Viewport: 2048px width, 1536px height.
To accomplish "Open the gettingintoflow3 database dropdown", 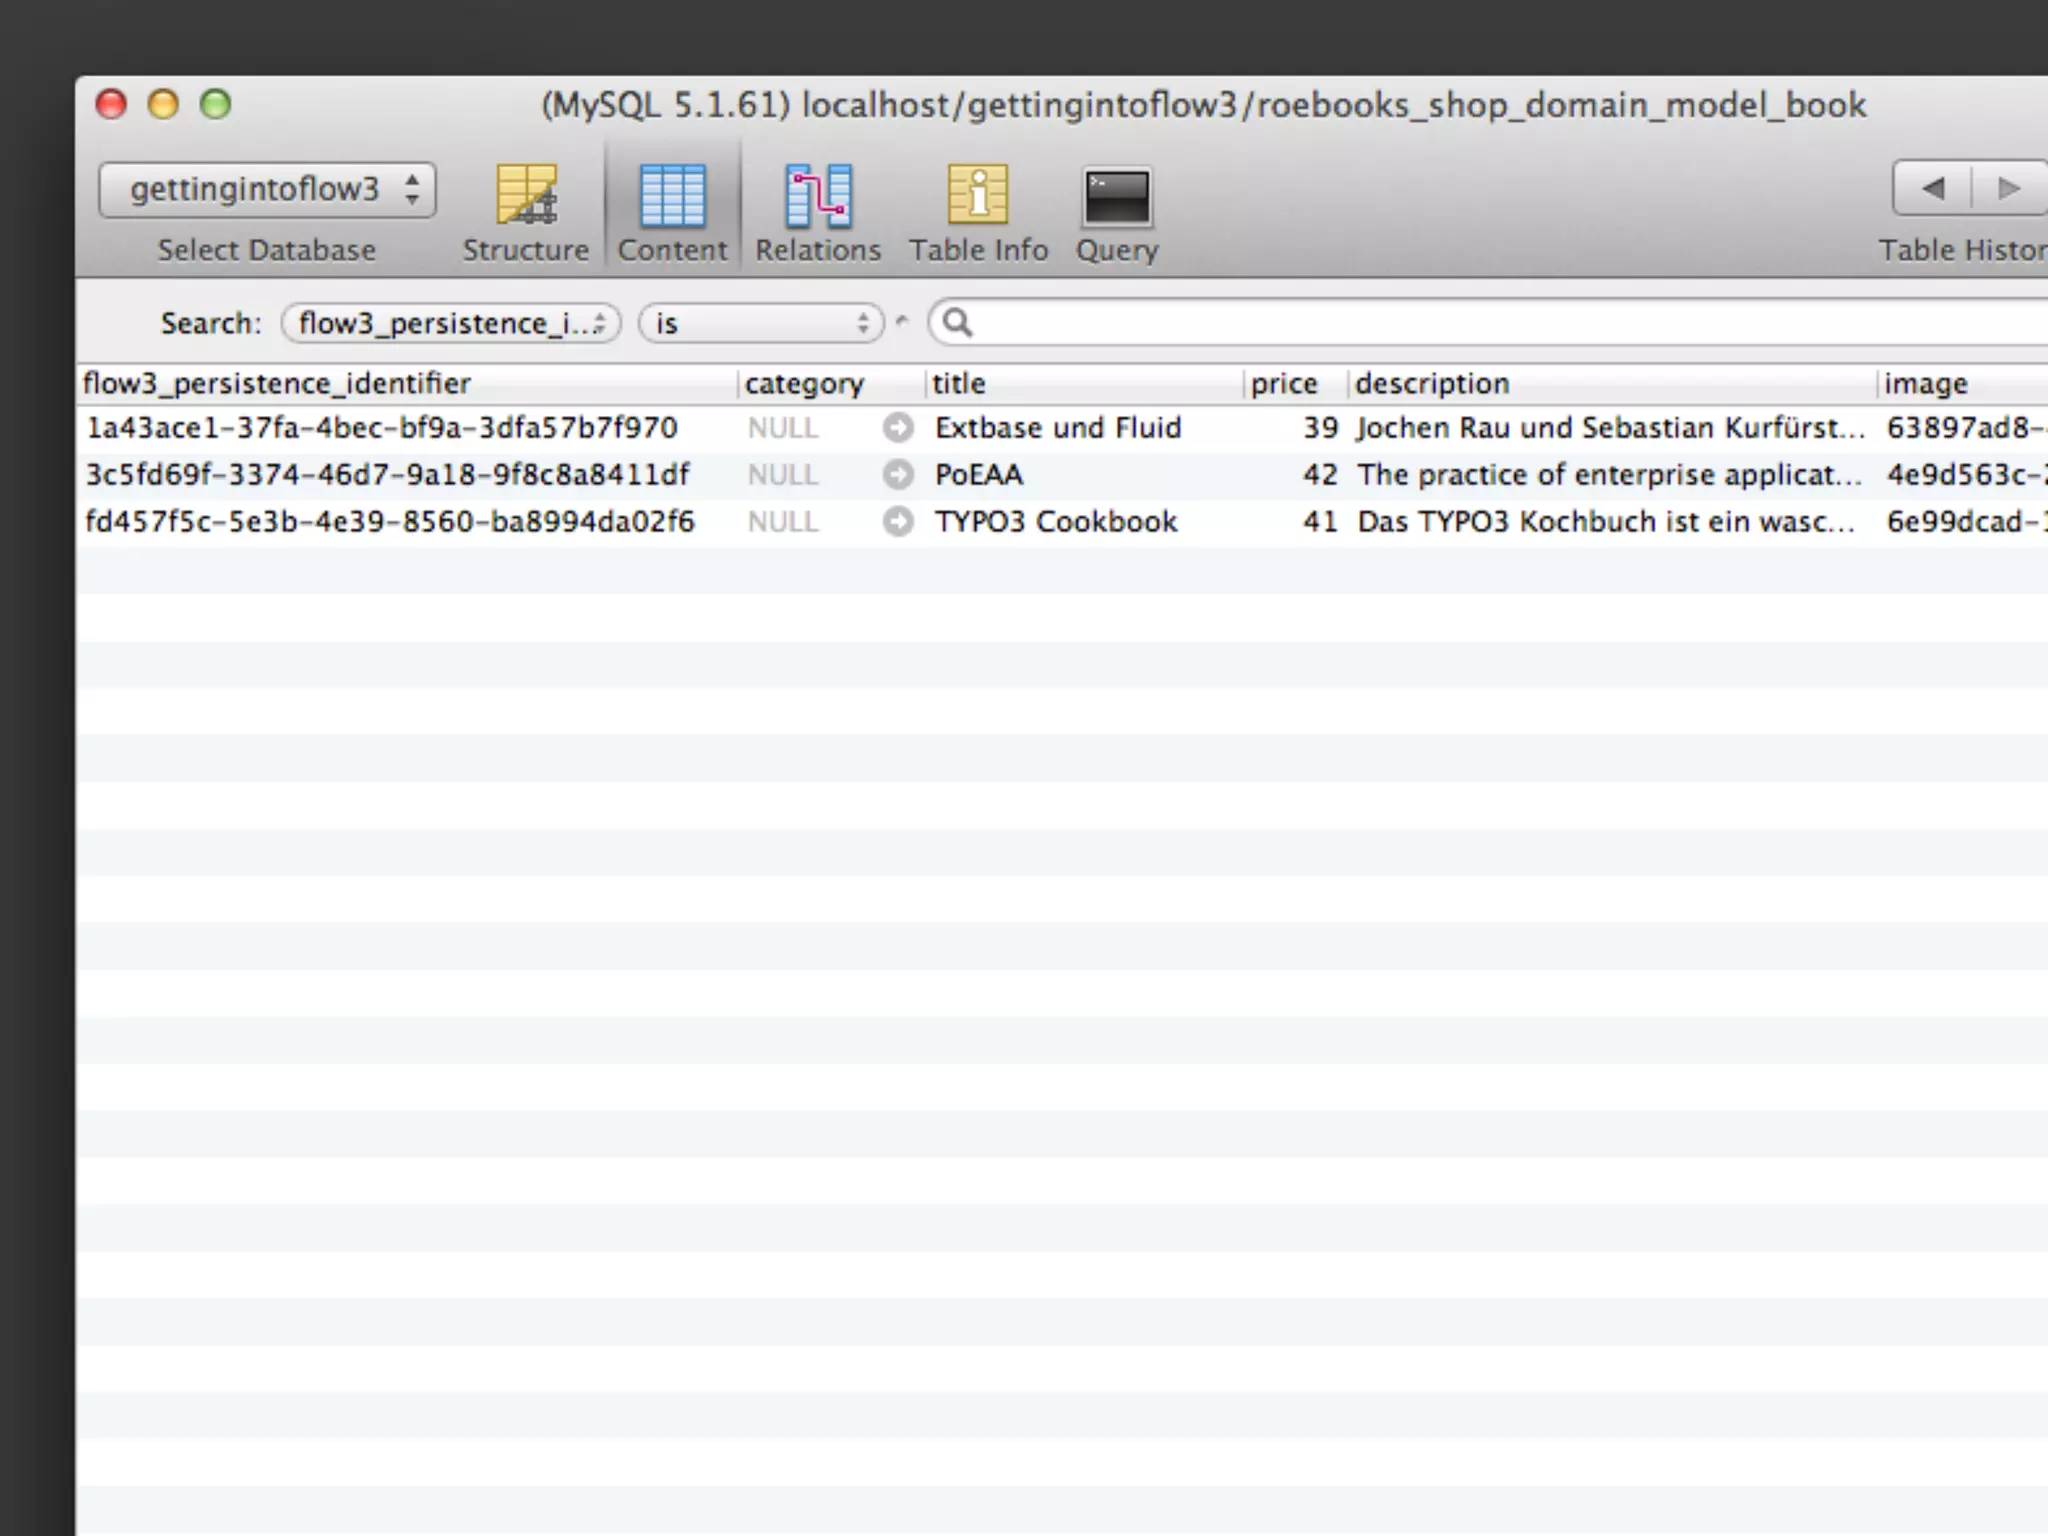I will [267, 189].
